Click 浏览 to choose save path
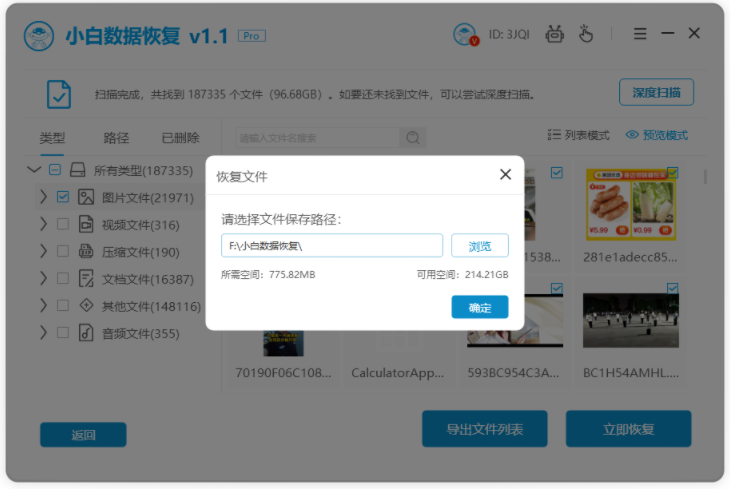The height and width of the screenshot is (489, 730). coord(480,245)
